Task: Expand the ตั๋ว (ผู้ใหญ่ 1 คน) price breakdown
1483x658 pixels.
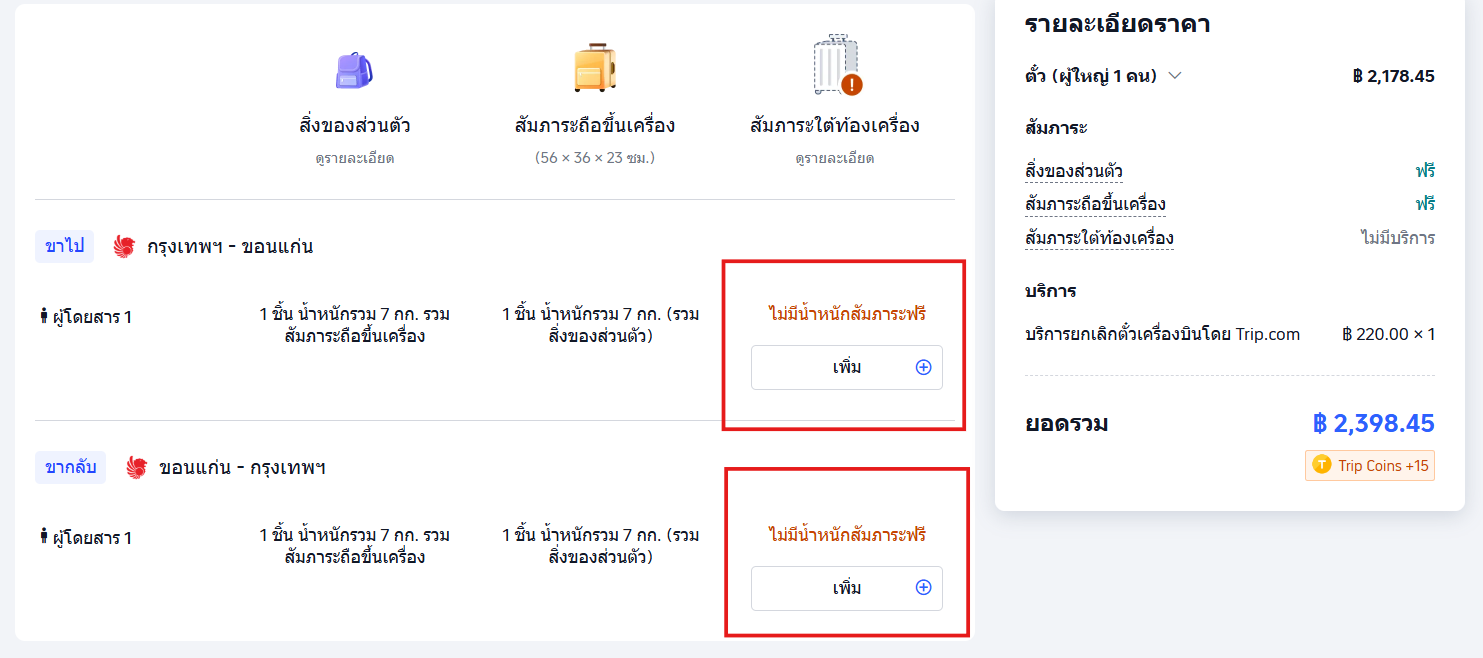Action: pos(1175,76)
